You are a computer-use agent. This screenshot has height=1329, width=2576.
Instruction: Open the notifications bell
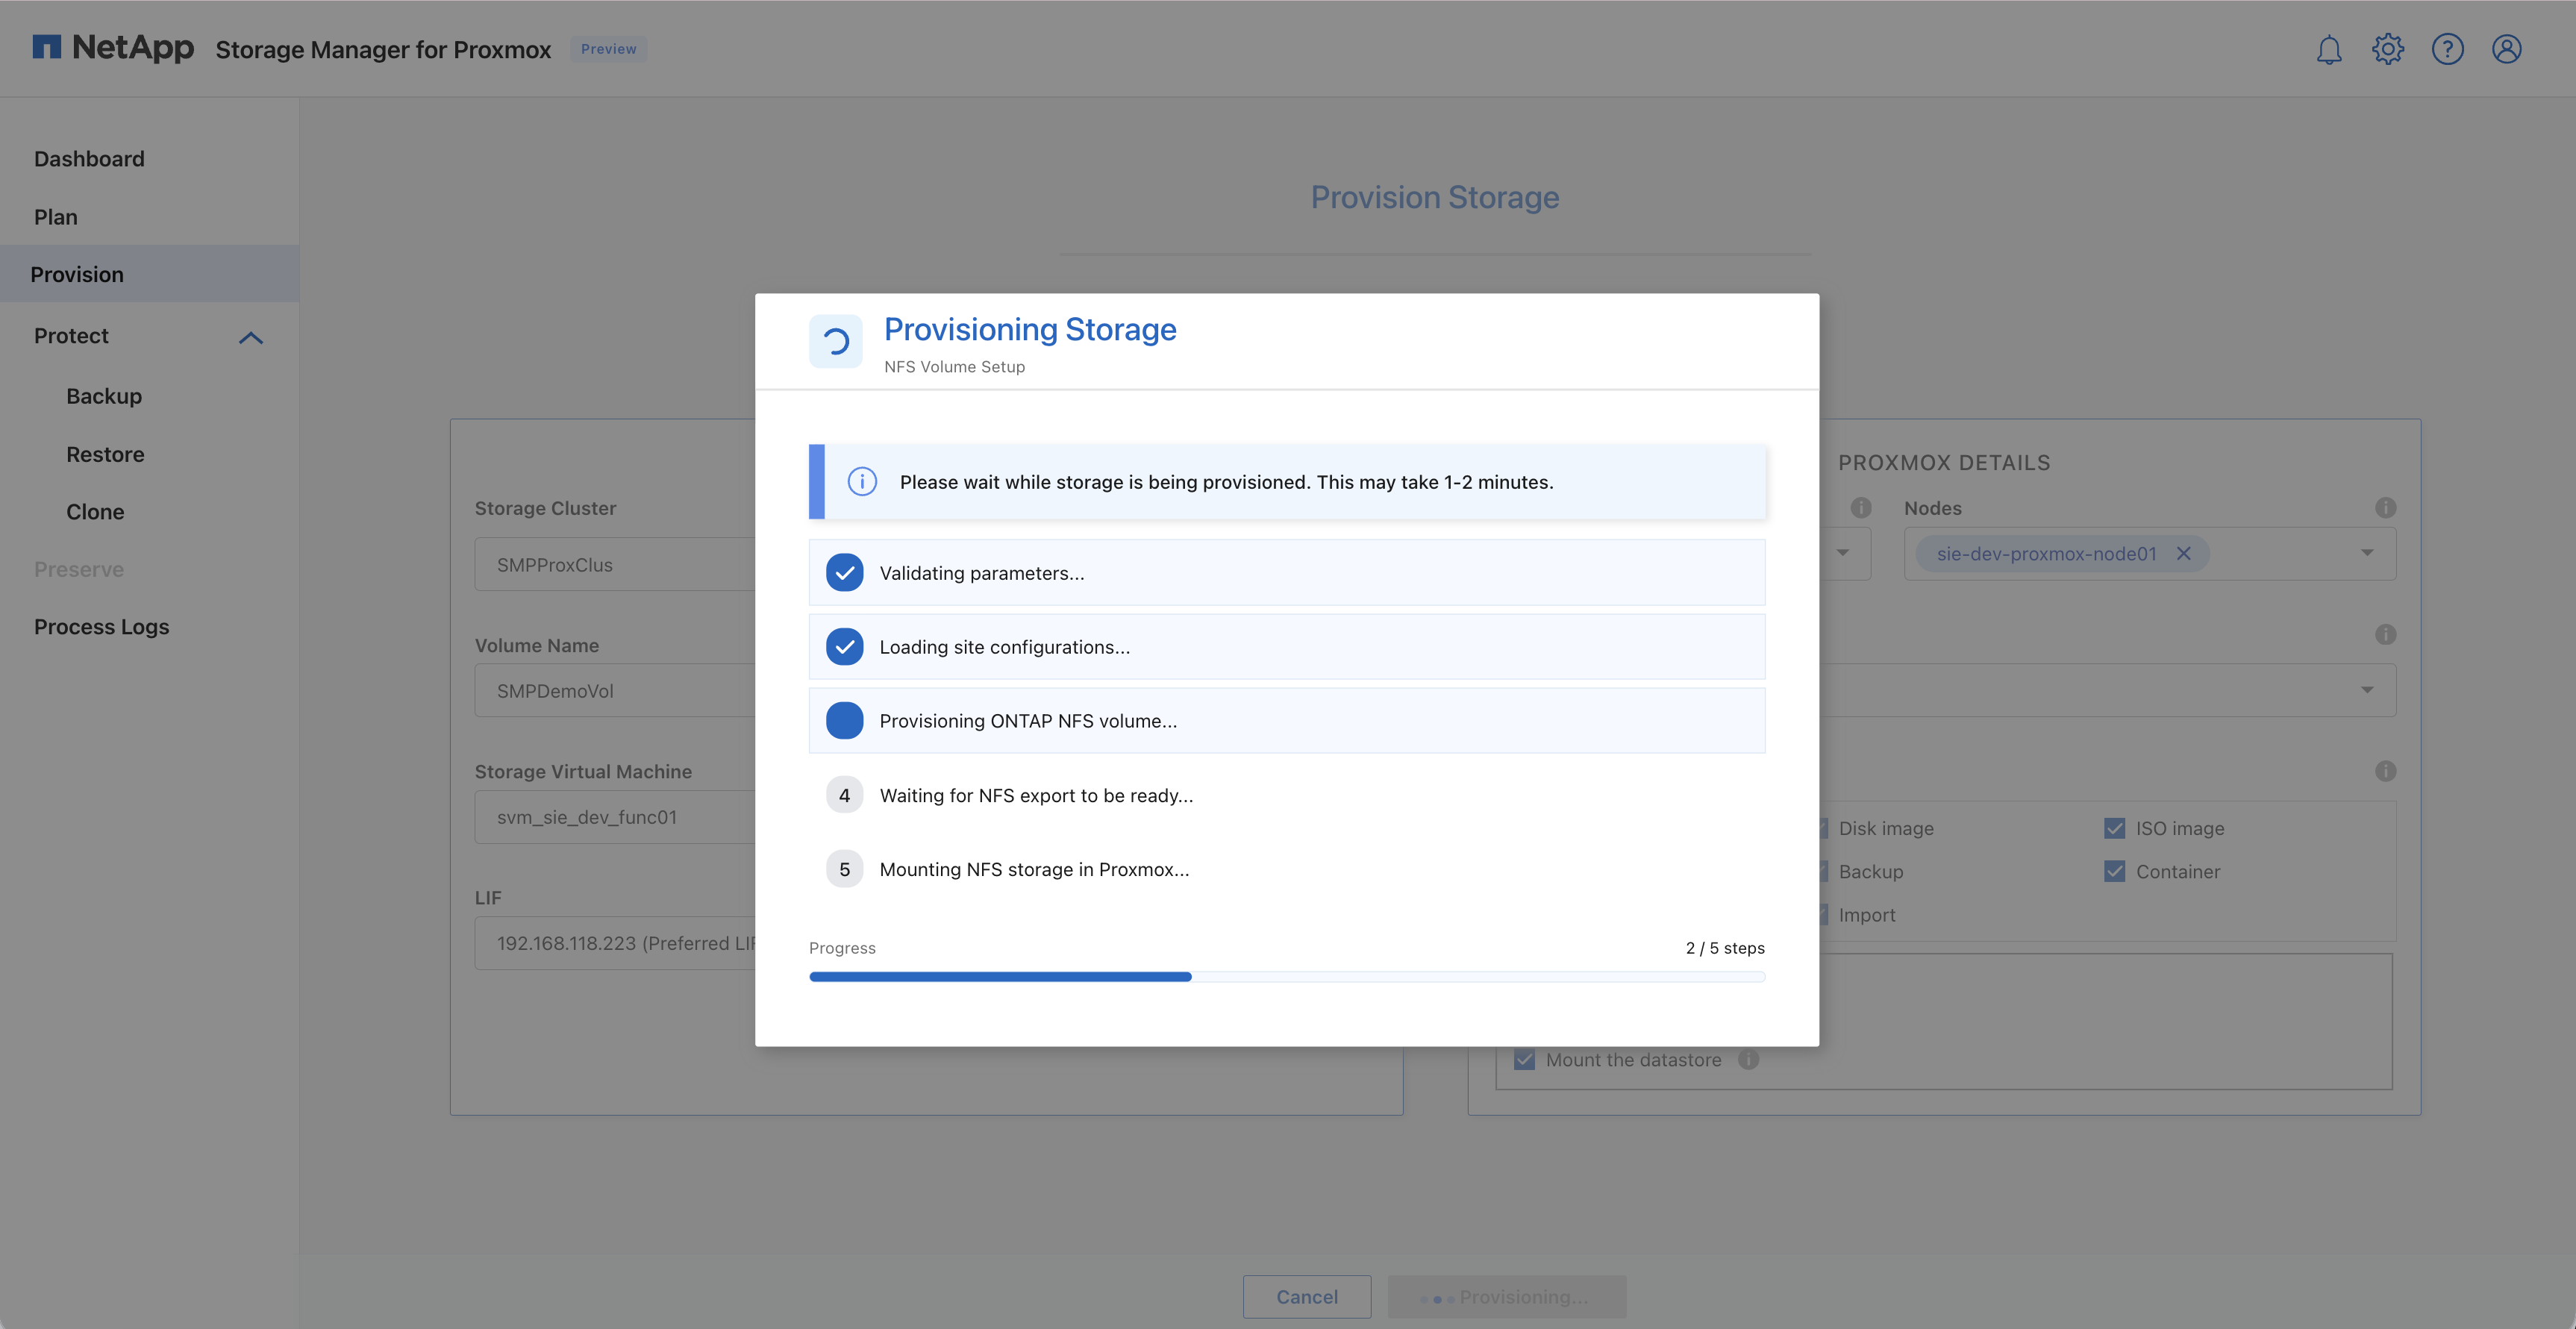[2328, 48]
